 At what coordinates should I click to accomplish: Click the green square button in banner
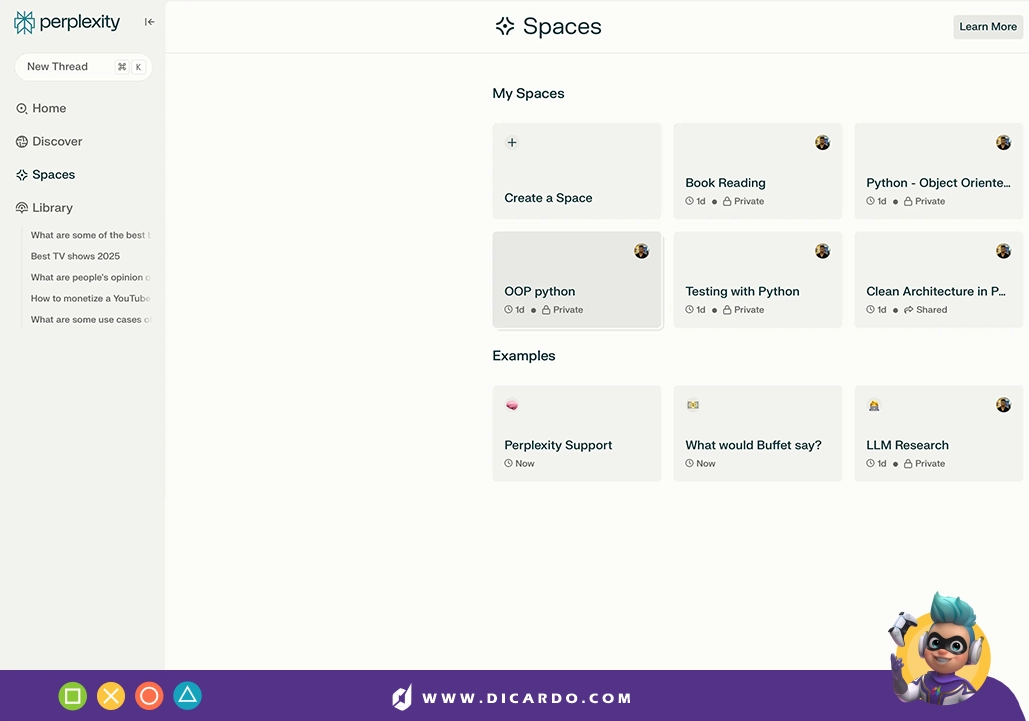pyautogui.click(x=73, y=696)
